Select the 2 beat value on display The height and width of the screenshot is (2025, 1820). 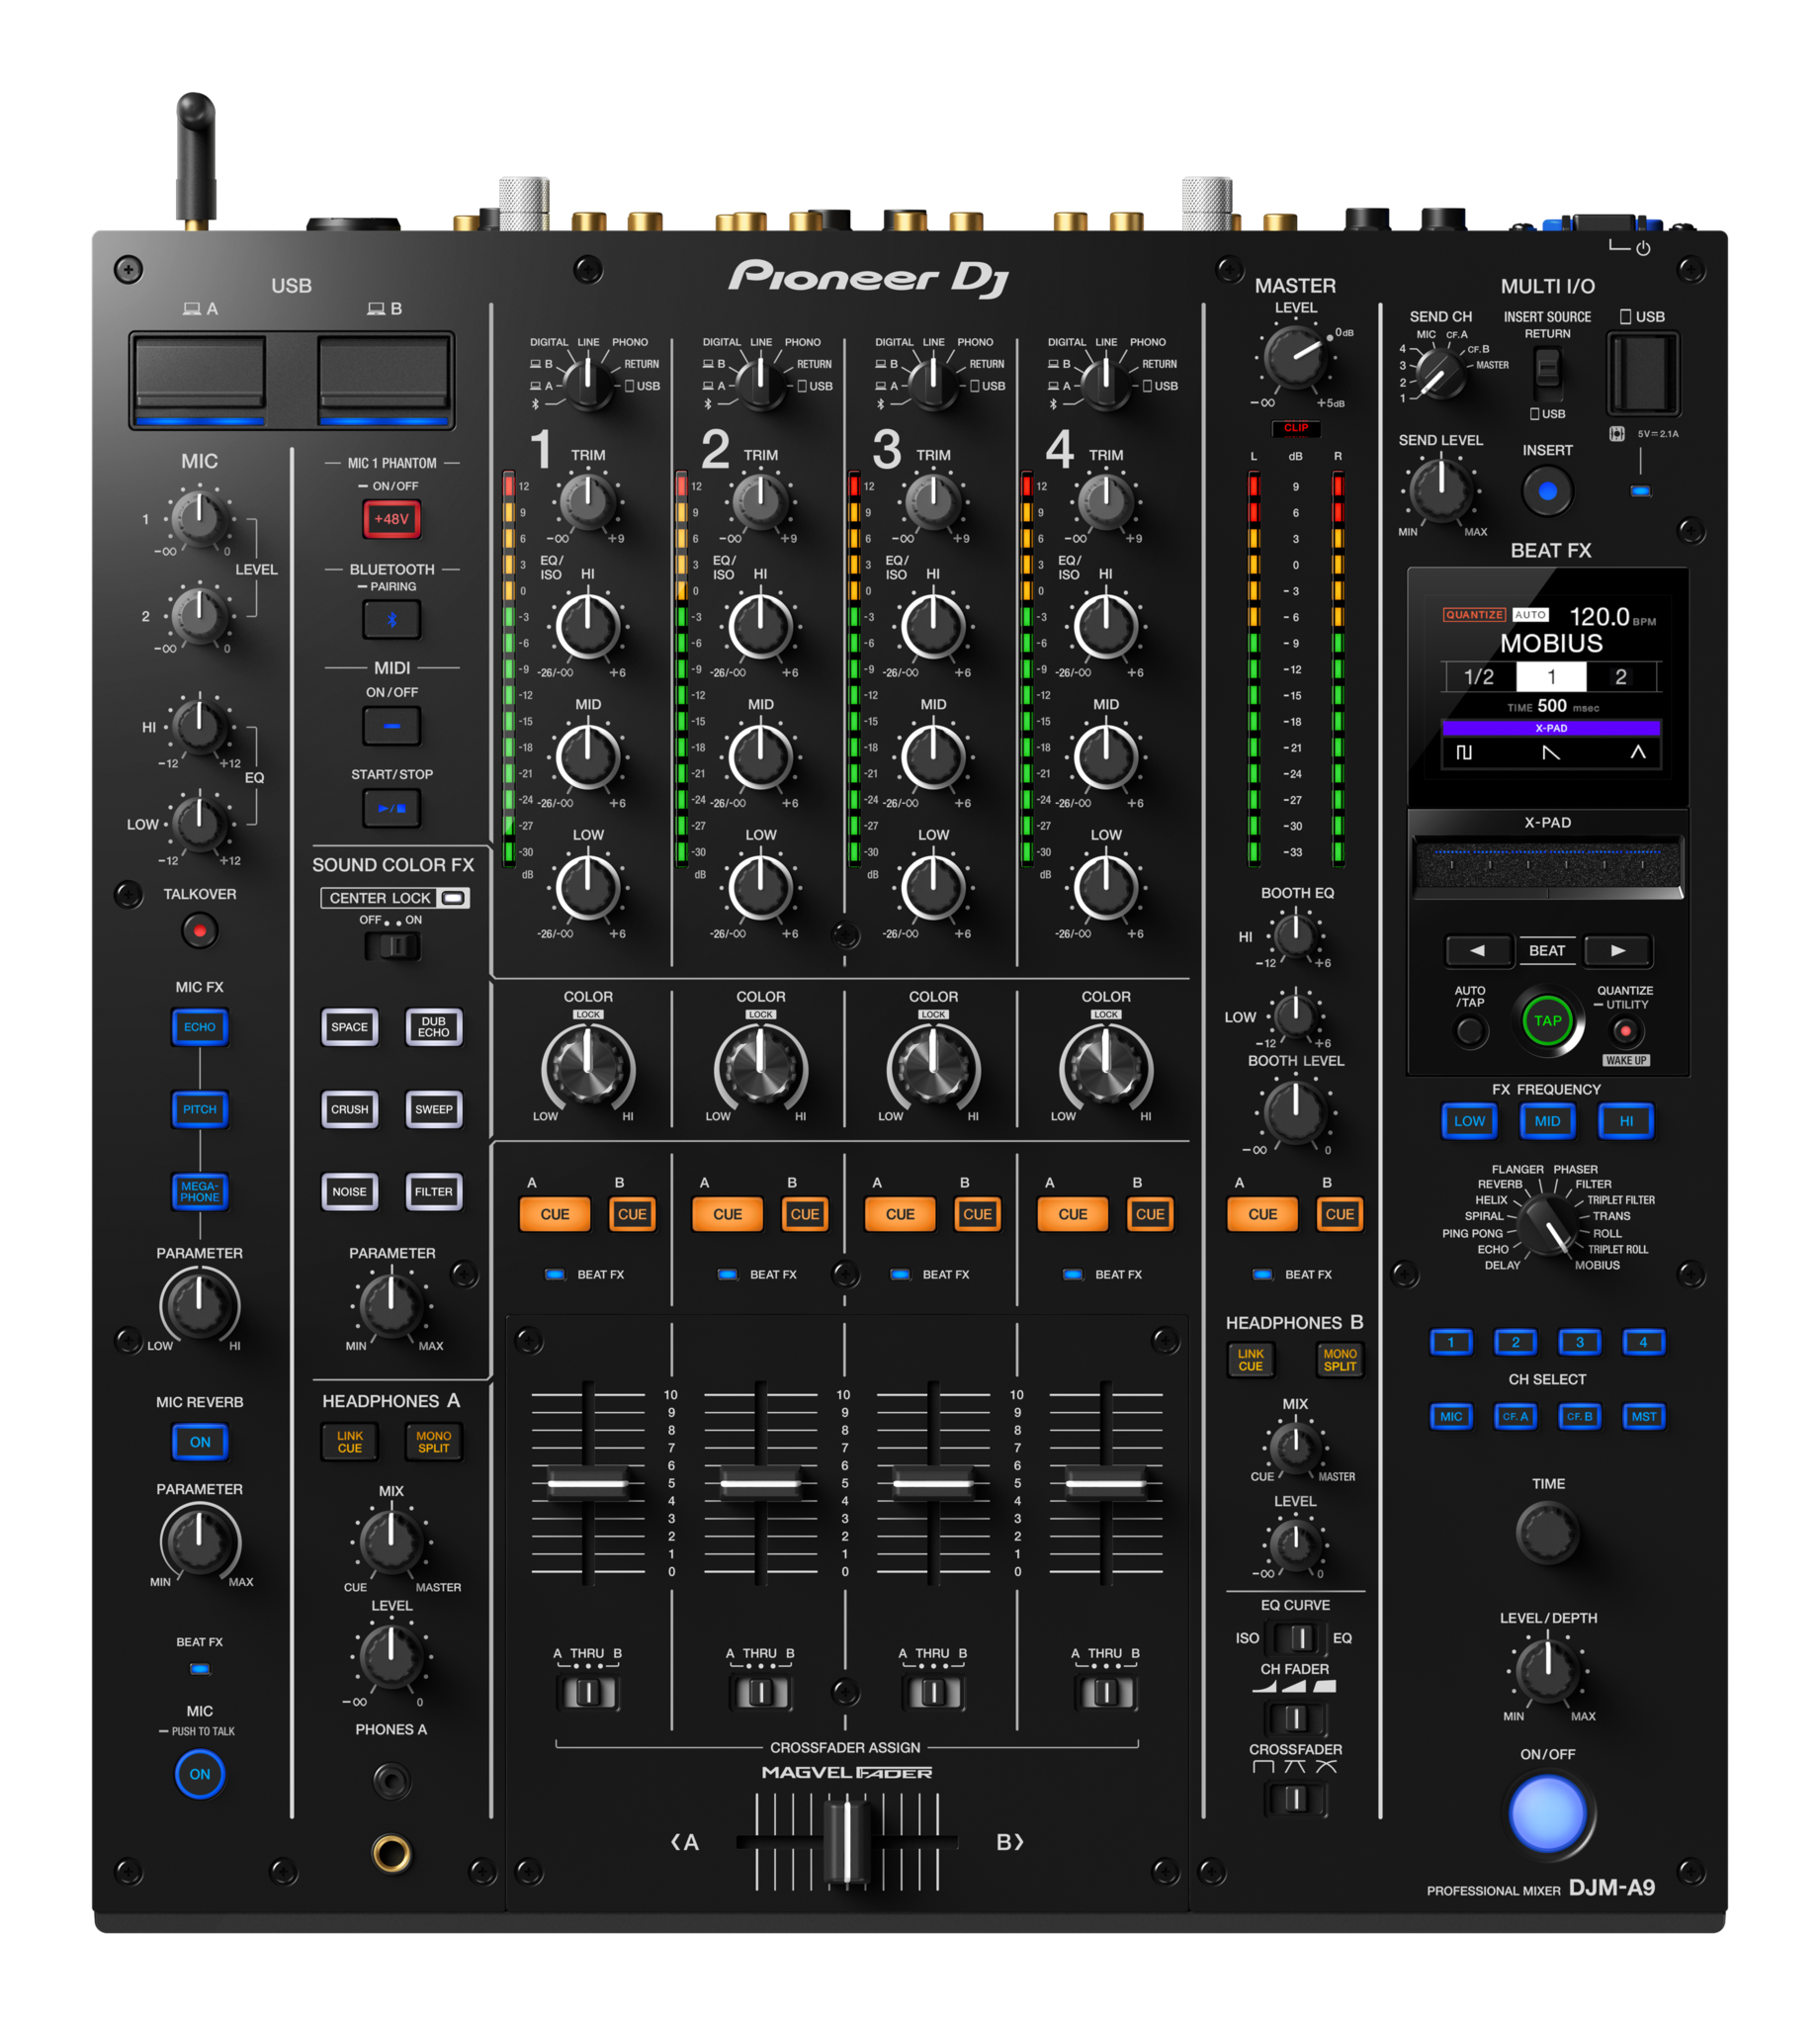tap(1621, 677)
